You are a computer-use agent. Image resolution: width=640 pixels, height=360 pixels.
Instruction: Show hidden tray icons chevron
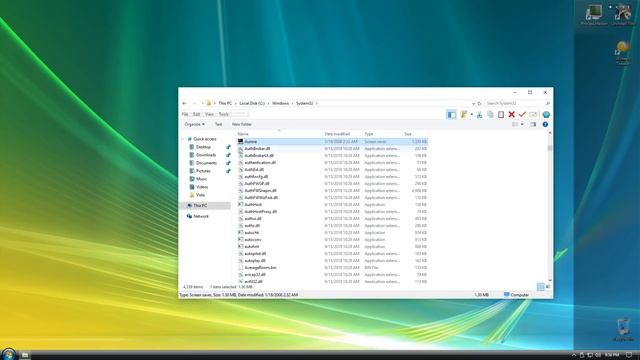click(574, 355)
